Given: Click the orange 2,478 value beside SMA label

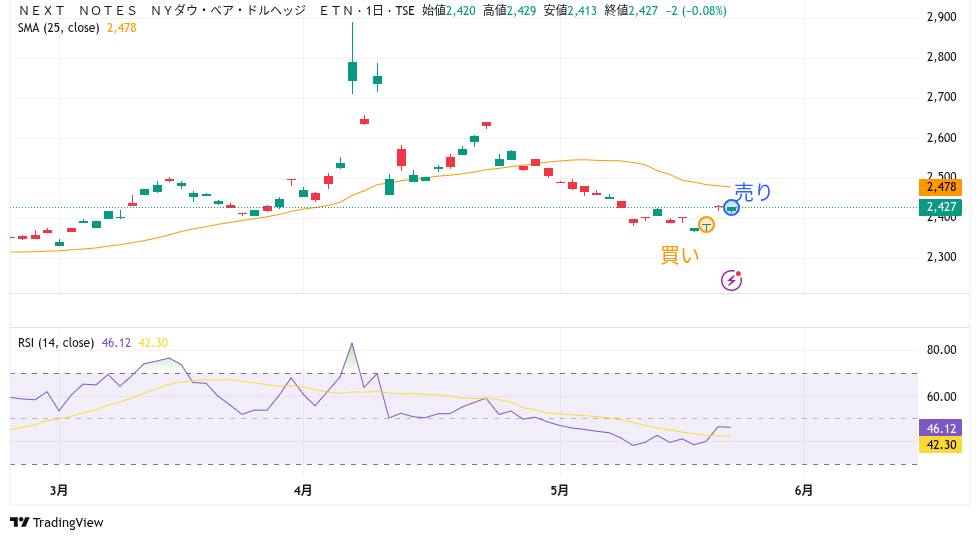Looking at the screenshot, I should (x=121, y=28).
